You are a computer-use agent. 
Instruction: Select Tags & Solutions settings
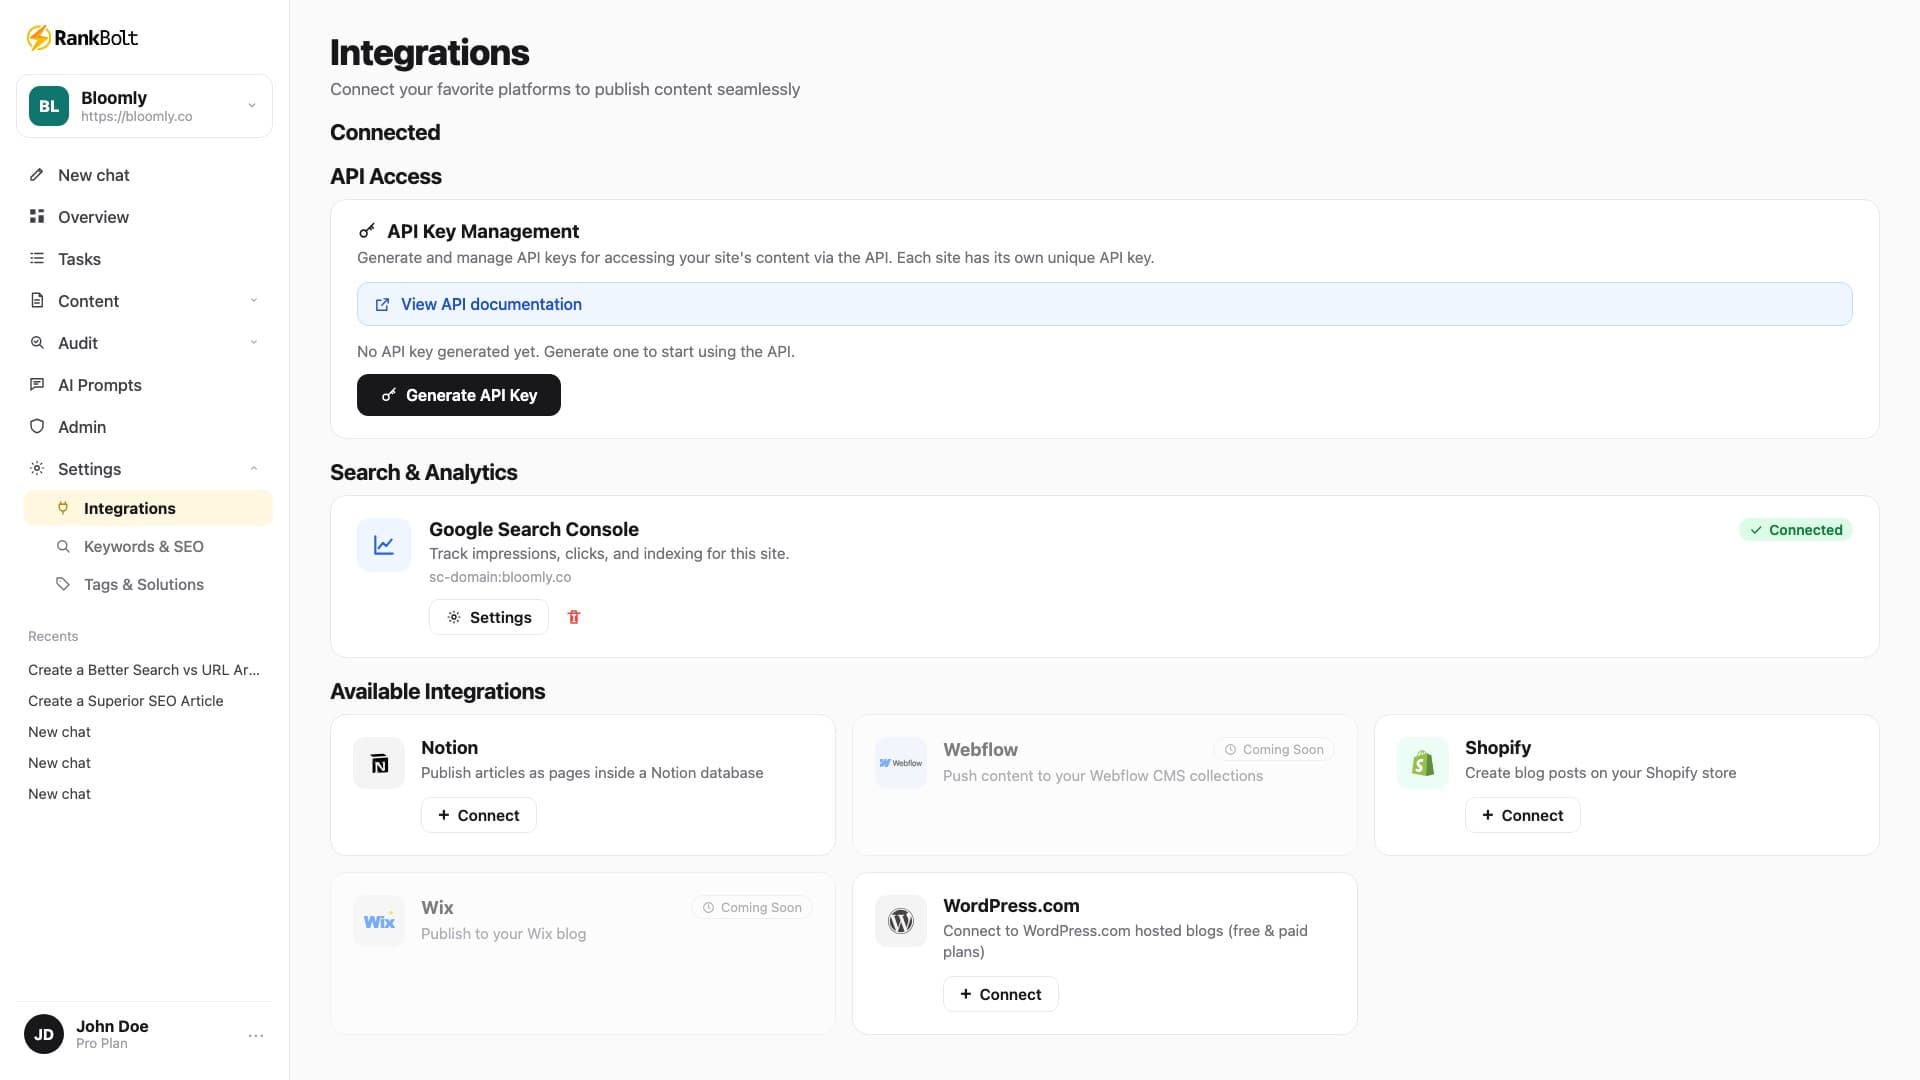[x=148, y=585]
